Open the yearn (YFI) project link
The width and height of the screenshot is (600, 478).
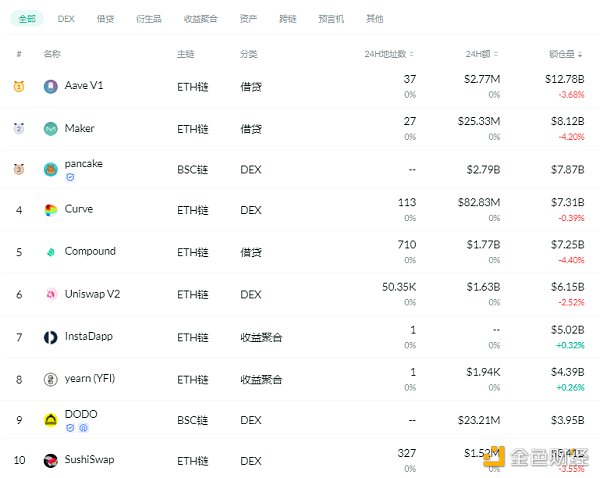(x=91, y=379)
